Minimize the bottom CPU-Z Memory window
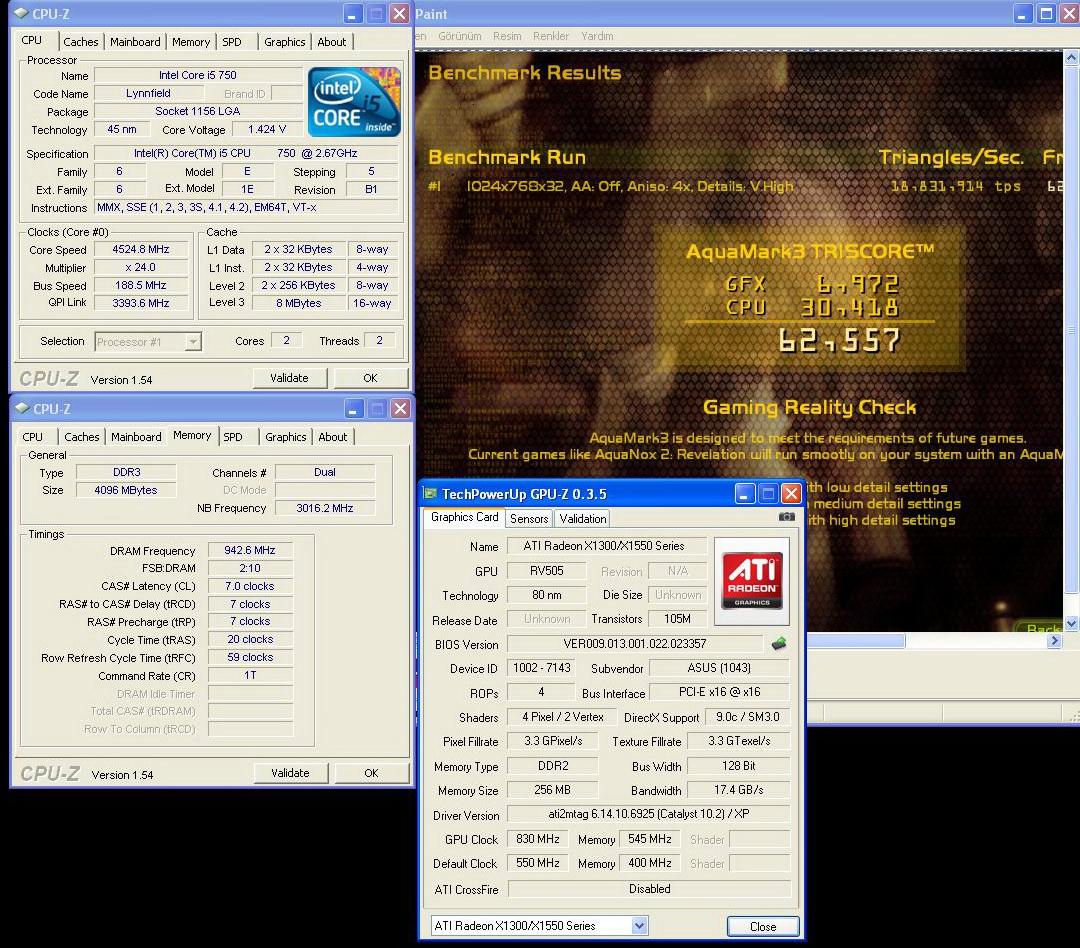The image size is (1080, 948). tap(354, 409)
